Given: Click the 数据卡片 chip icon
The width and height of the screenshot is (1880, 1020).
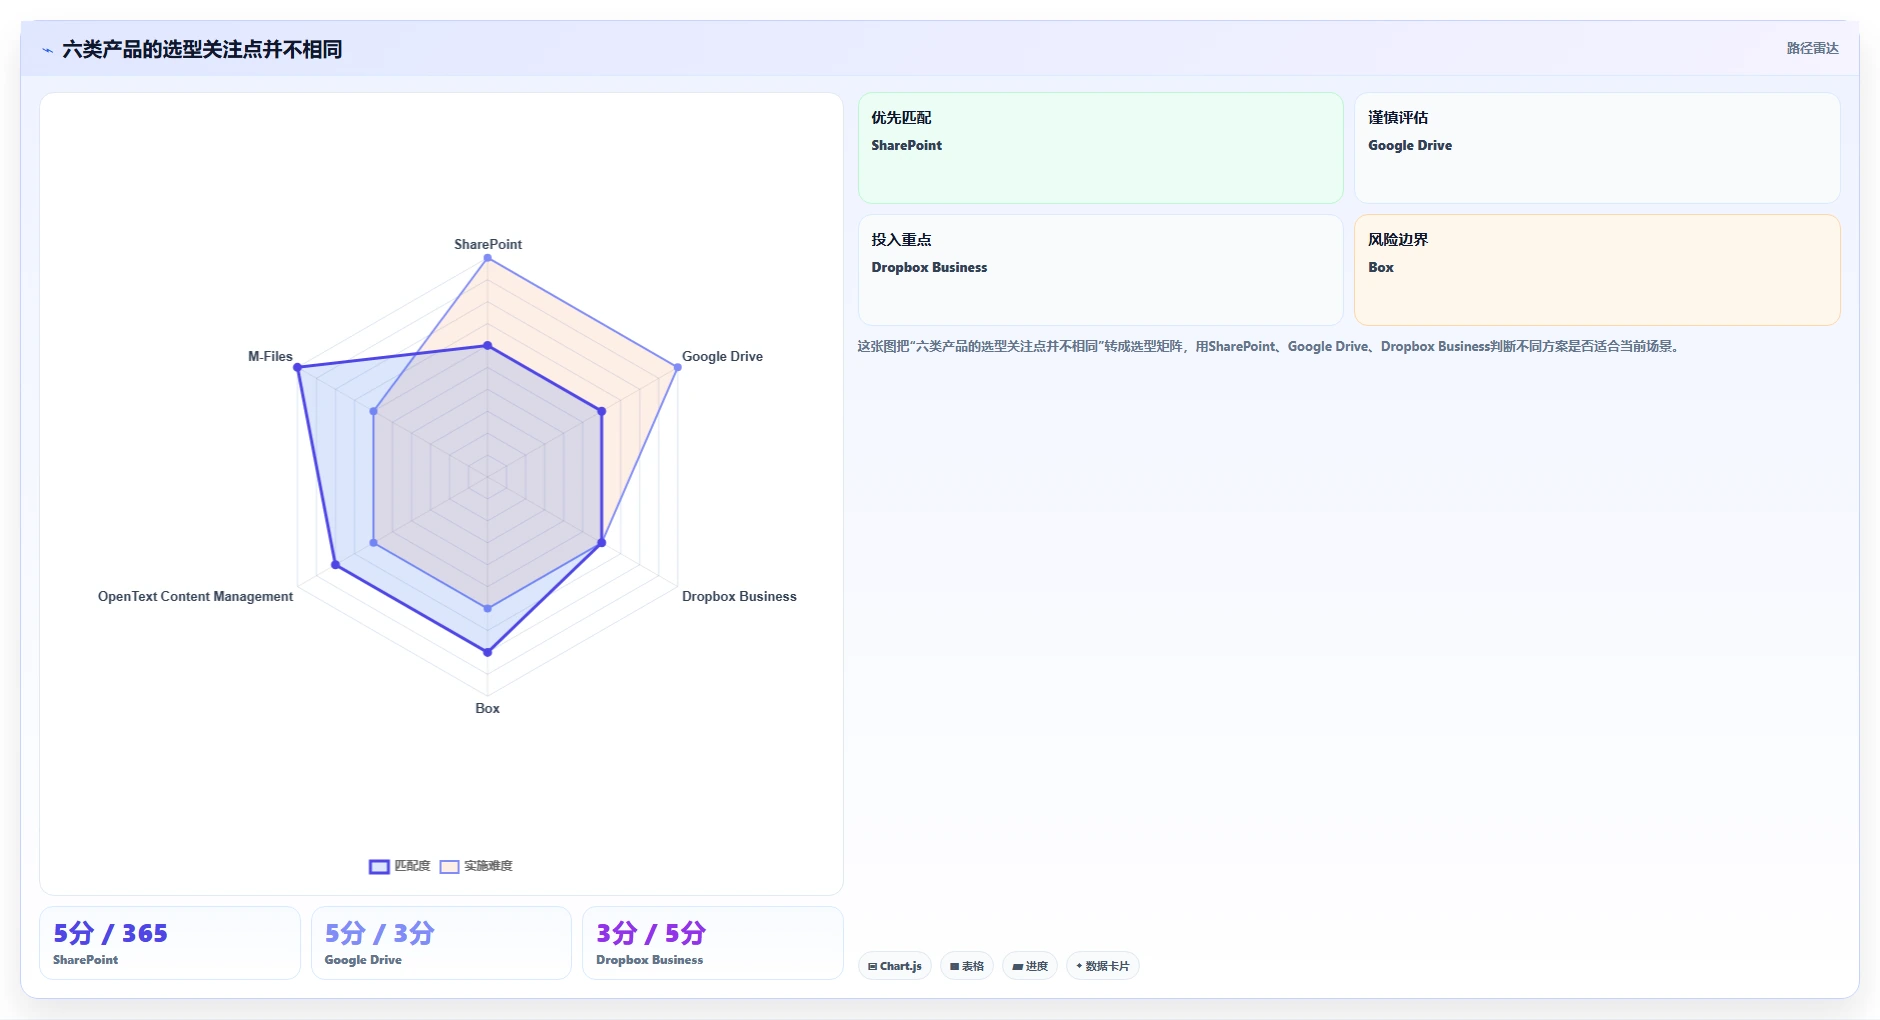Looking at the screenshot, I should [1079, 966].
